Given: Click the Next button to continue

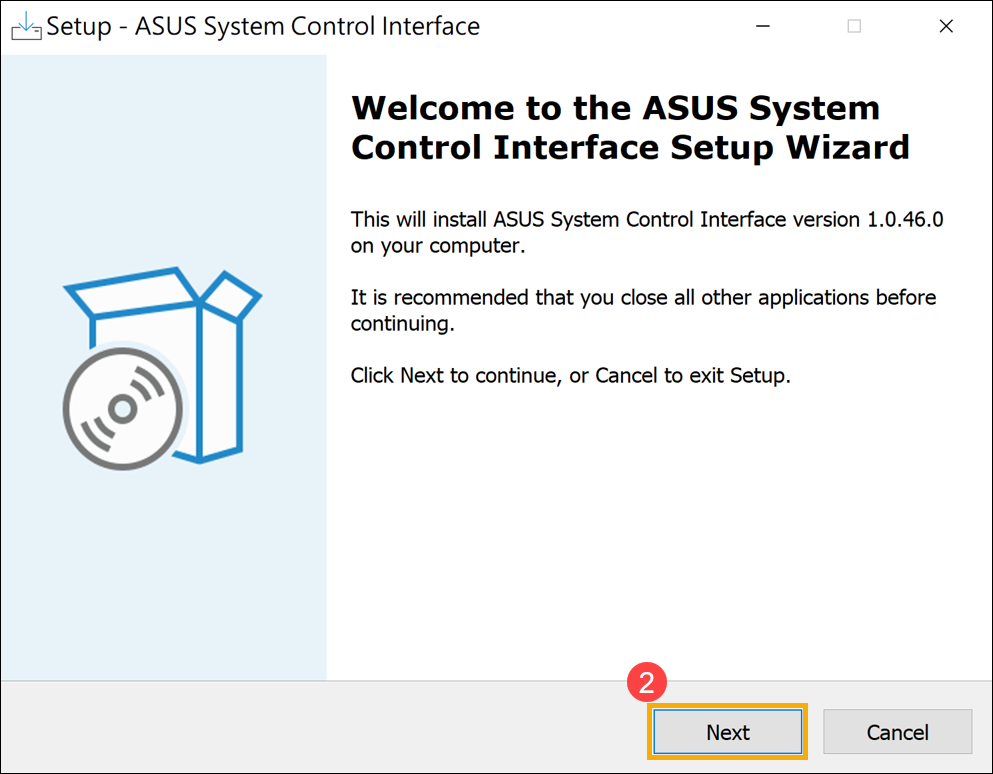Looking at the screenshot, I should 727,732.
